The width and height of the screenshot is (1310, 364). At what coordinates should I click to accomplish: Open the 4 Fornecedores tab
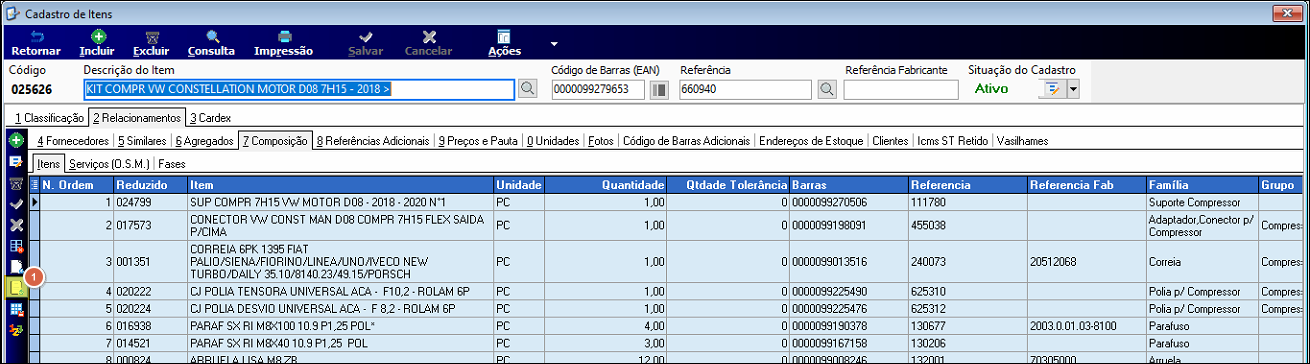point(72,141)
